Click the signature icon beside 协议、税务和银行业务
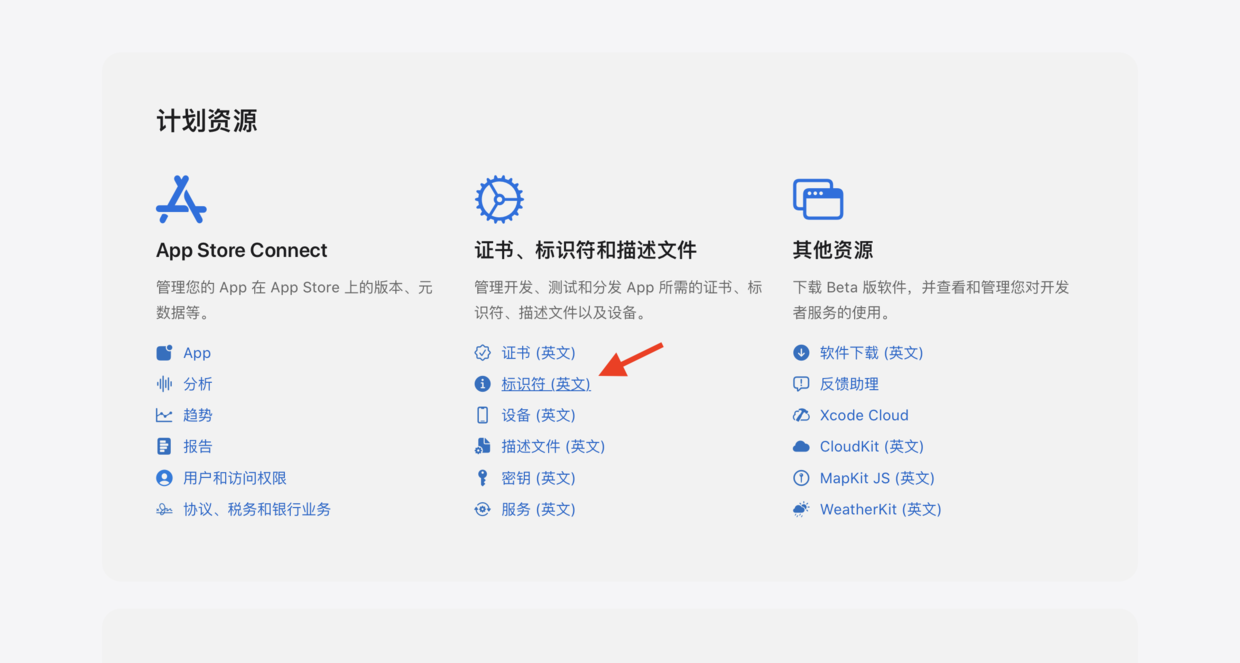1240x663 pixels. (164, 509)
